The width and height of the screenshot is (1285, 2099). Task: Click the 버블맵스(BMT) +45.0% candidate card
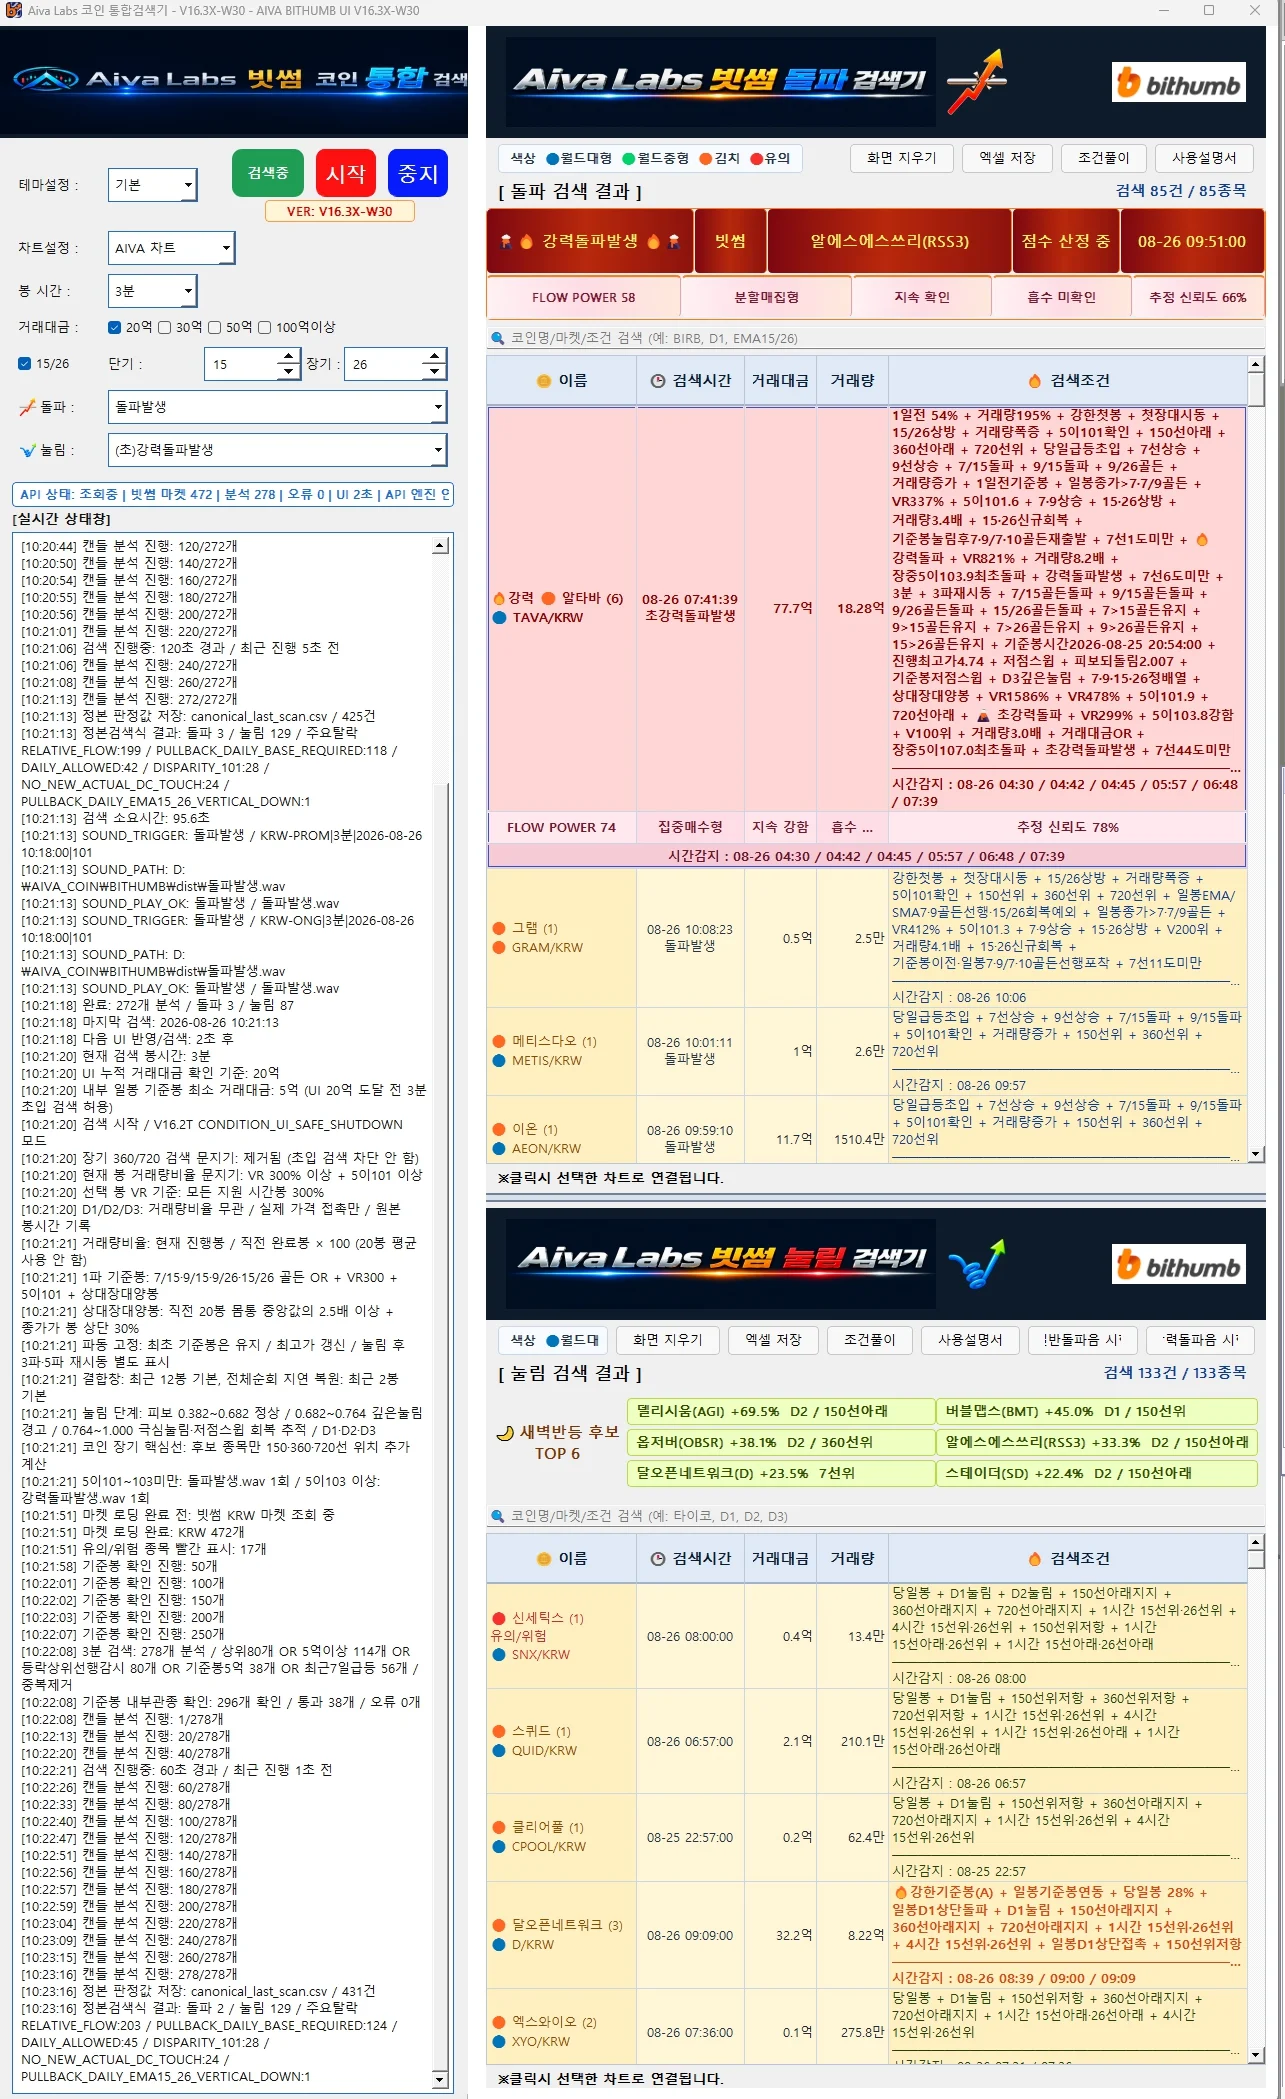tap(1097, 1411)
